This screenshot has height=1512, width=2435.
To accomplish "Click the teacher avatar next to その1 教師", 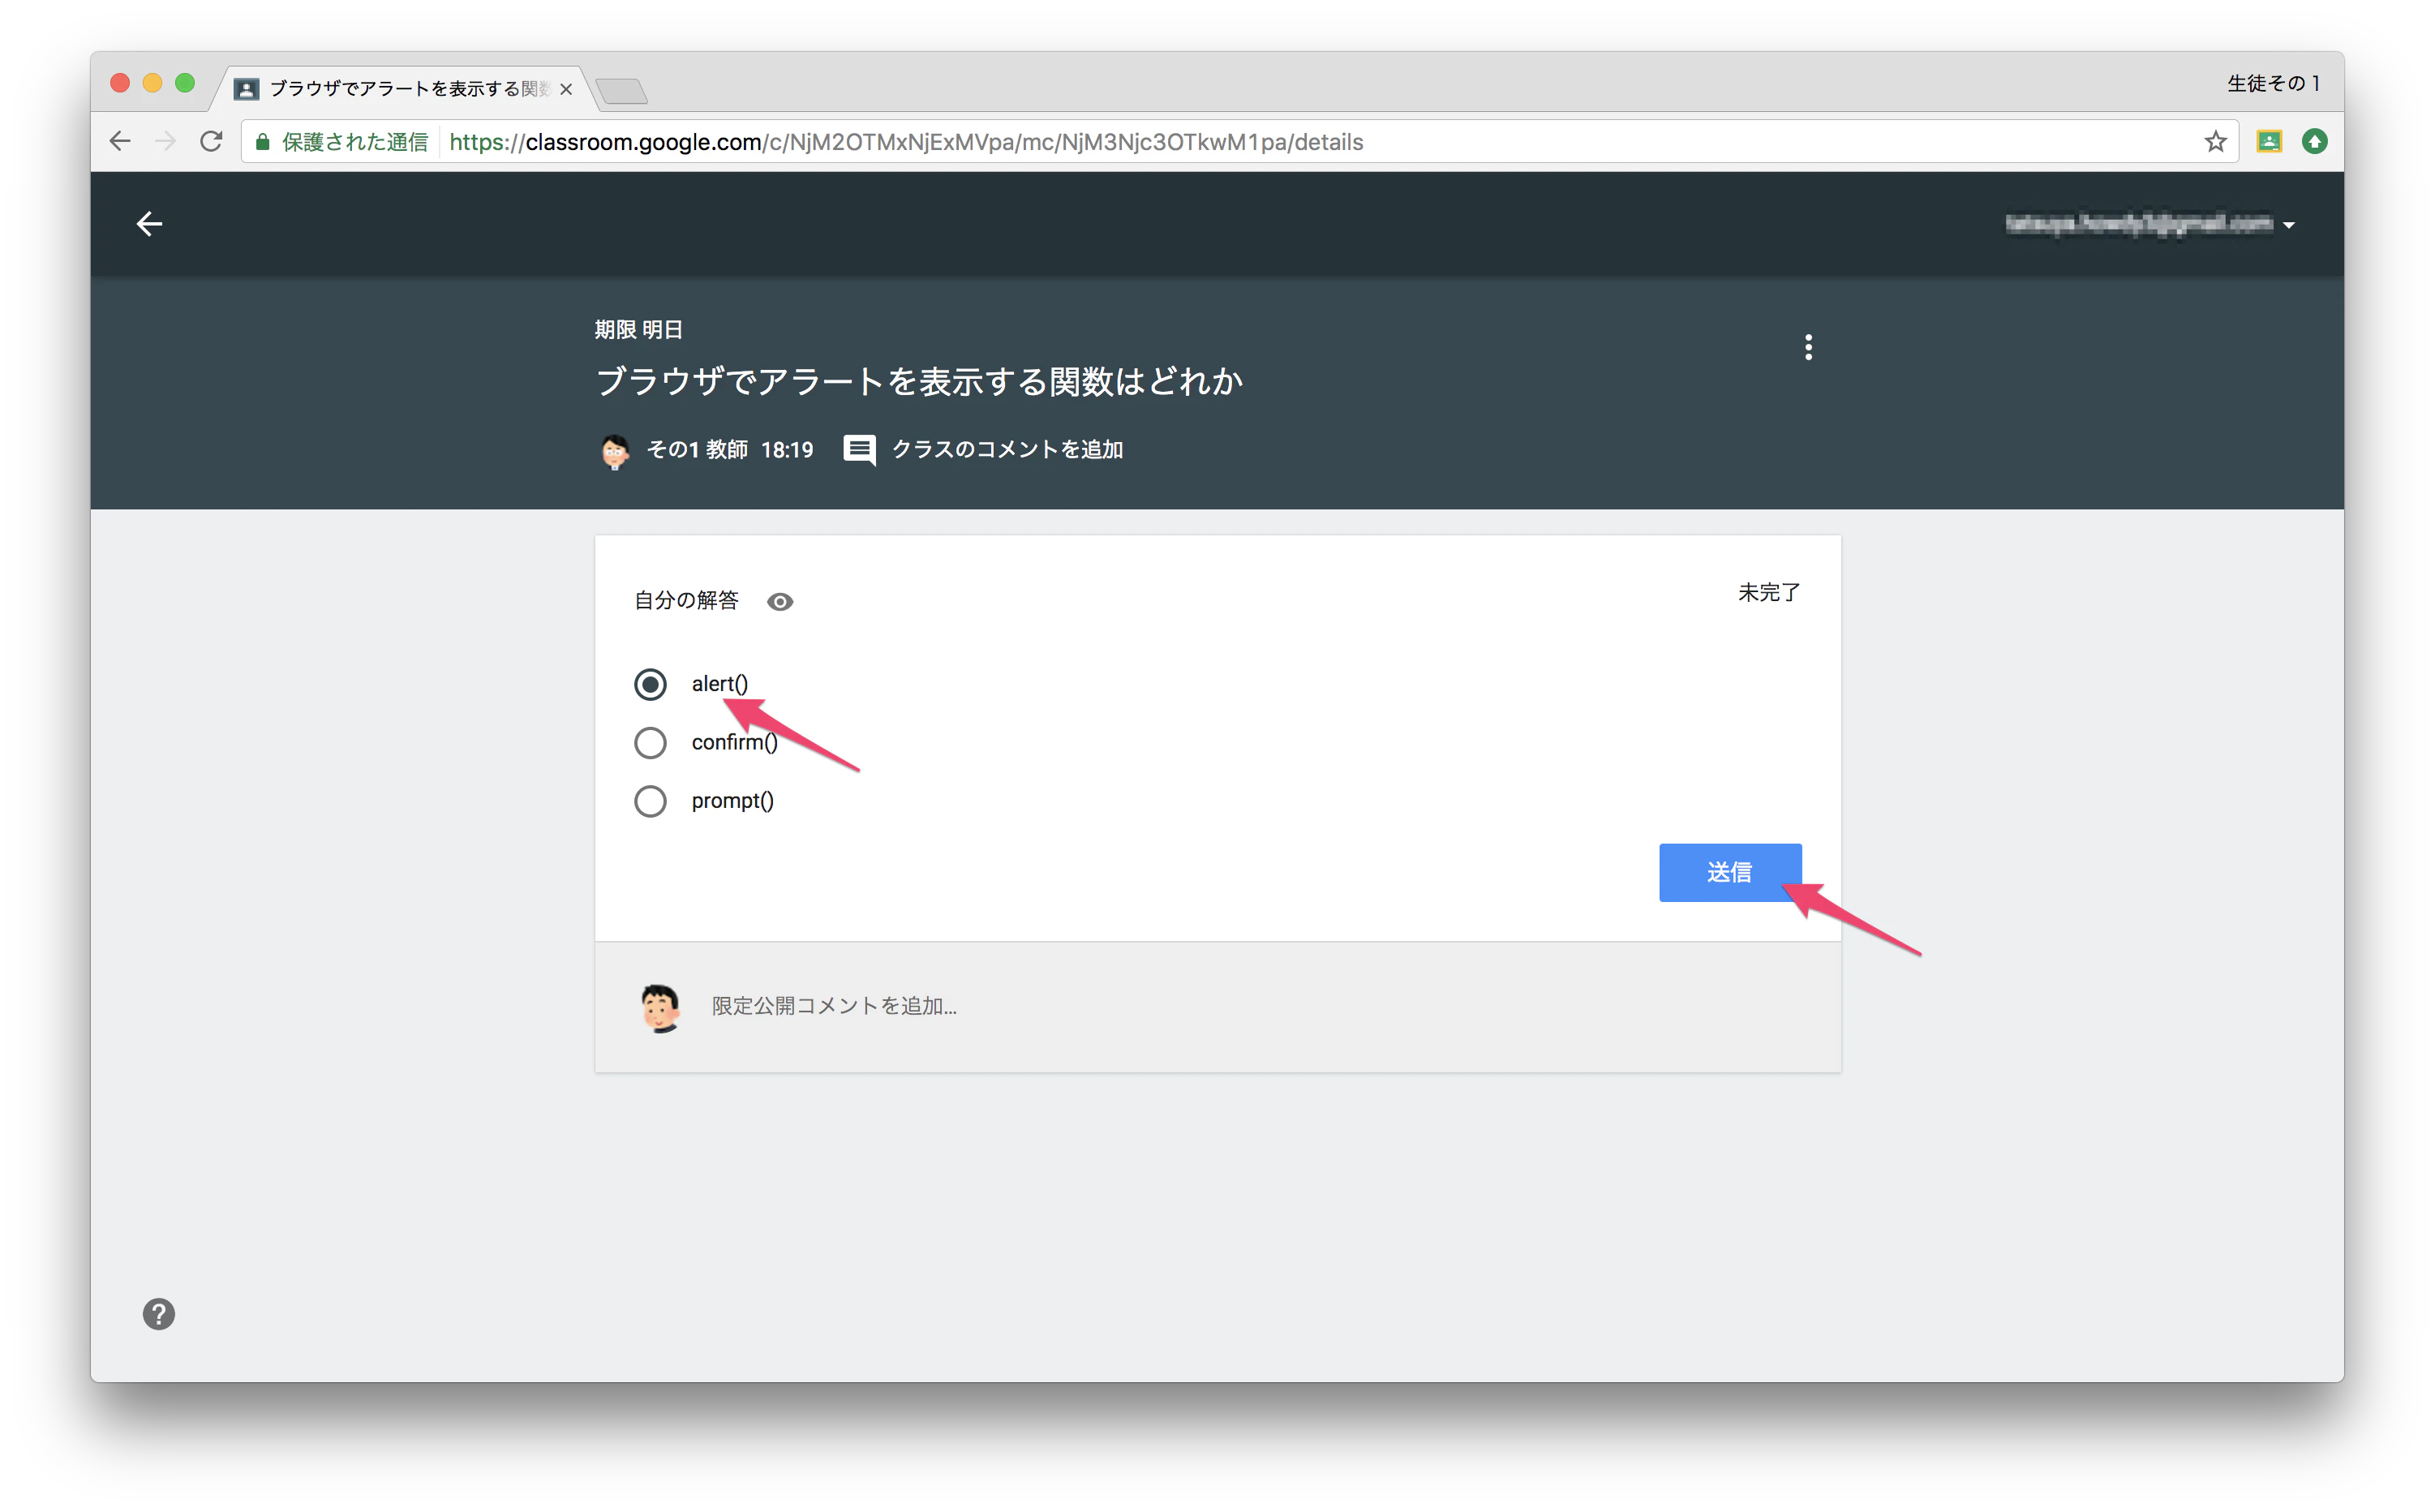I will click(615, 451).
